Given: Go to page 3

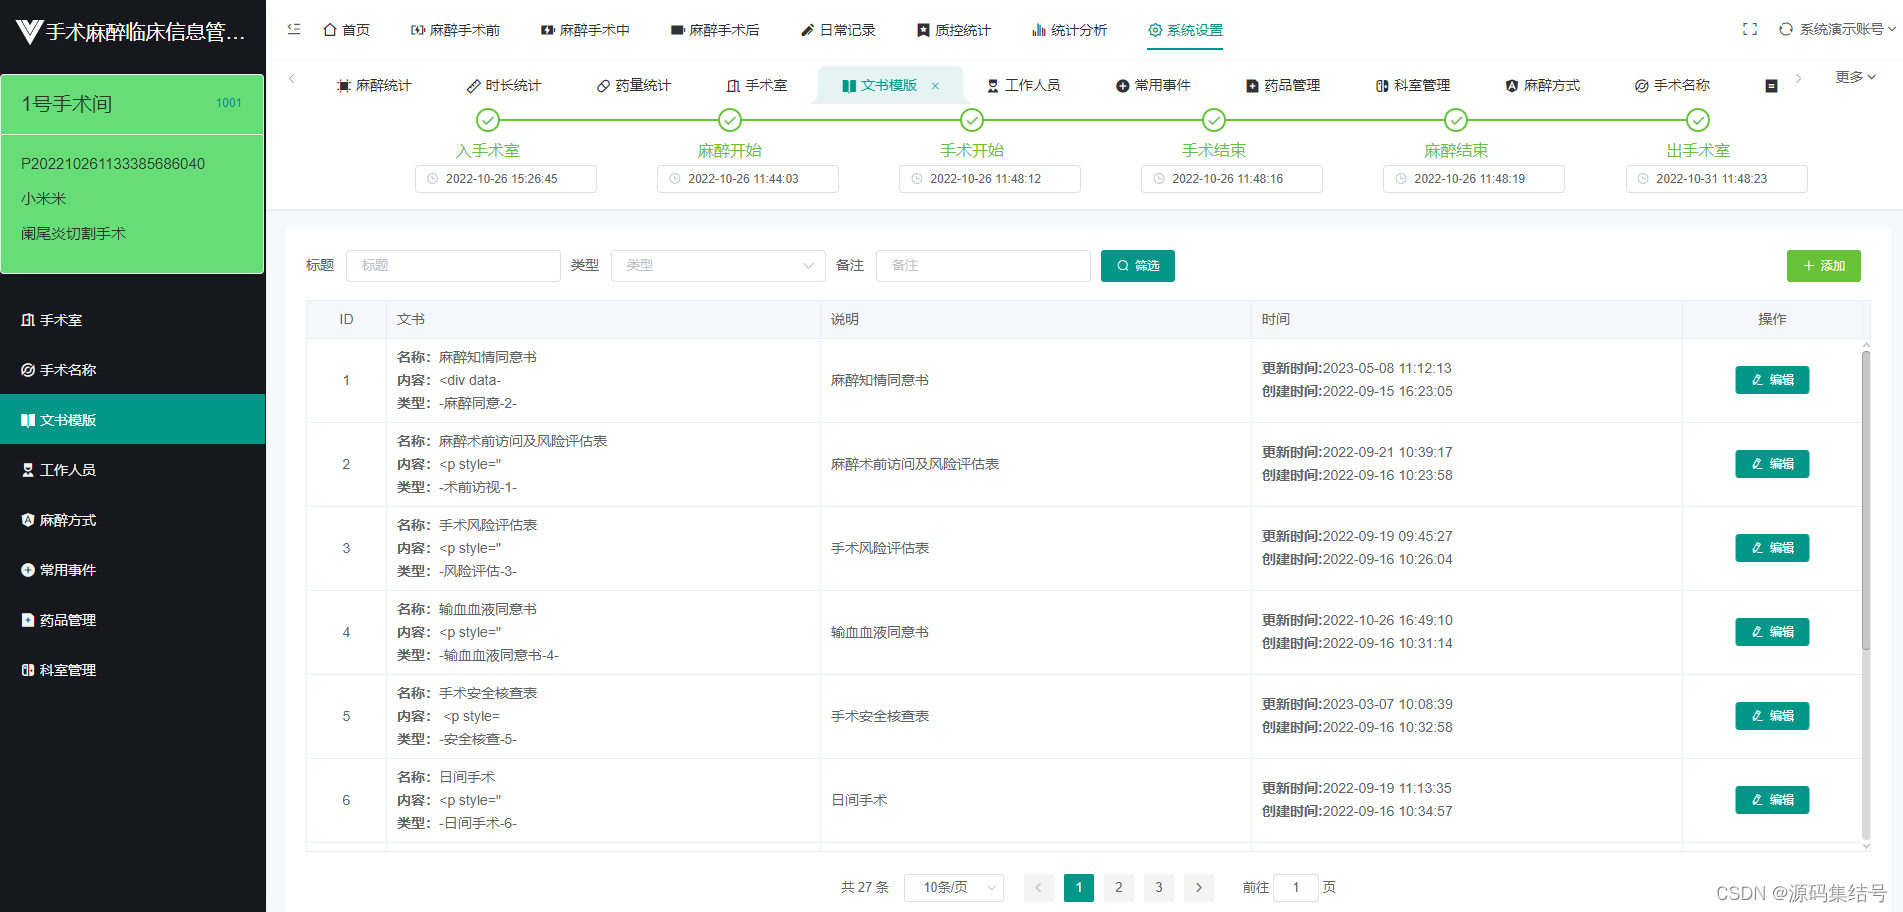Looking at the screenshot, I should [1159, 887].
